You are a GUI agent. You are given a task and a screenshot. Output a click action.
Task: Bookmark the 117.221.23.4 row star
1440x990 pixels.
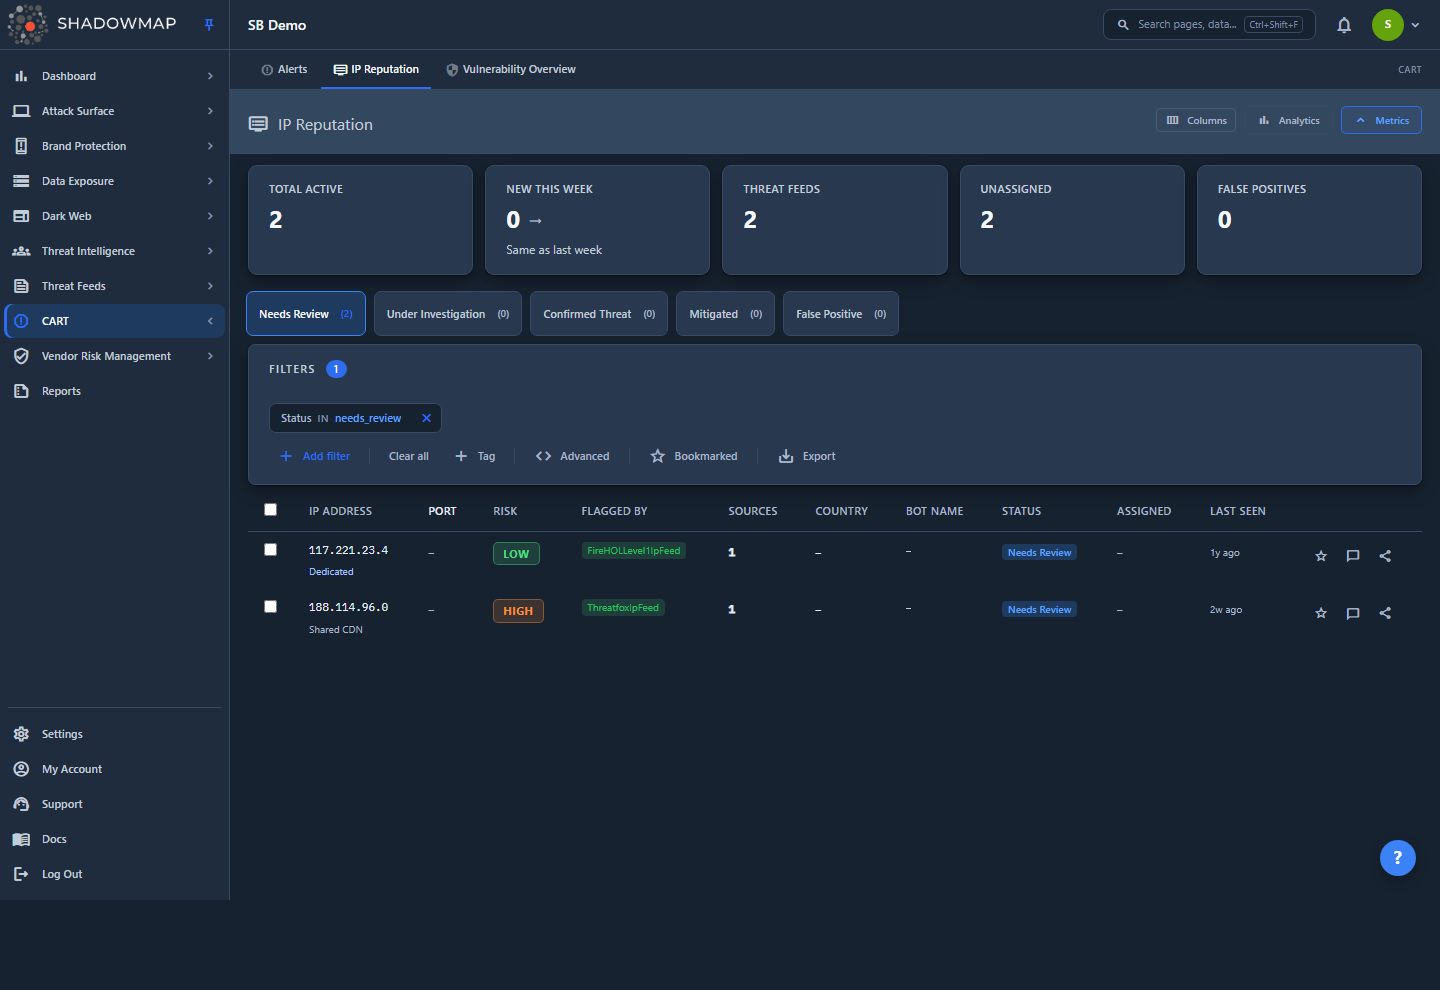pyautogui.click(x=1321, y=556)
